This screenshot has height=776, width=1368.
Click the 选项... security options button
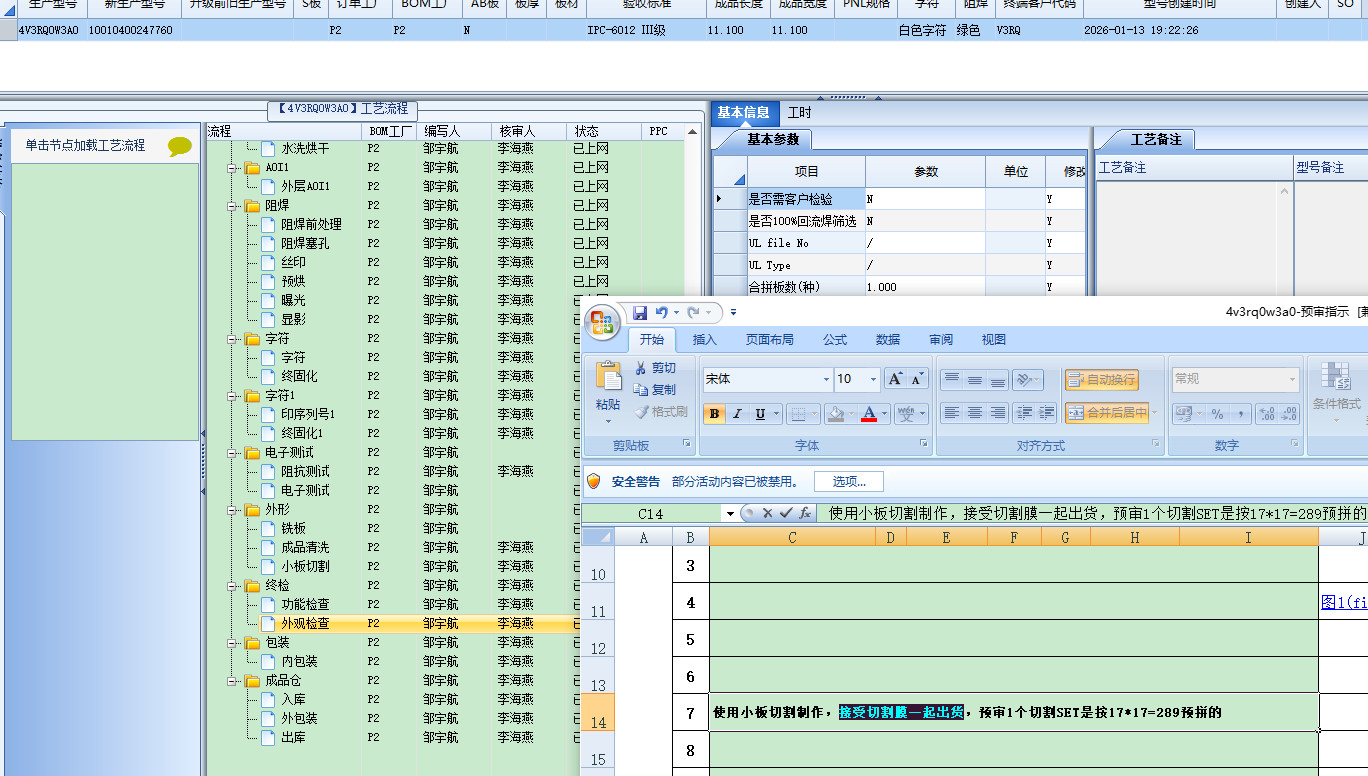click(849, 482)
